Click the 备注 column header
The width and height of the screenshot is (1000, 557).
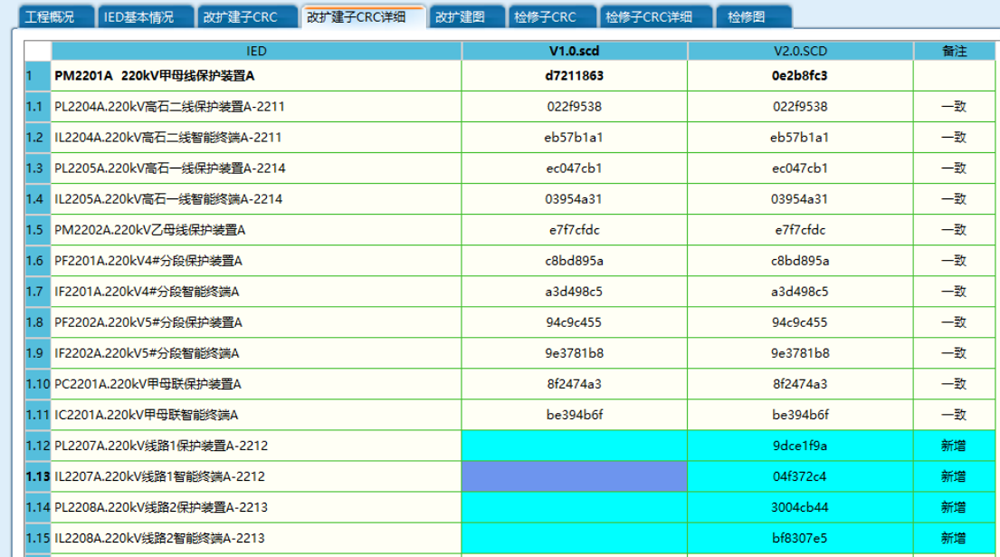[x=953, y=51]
